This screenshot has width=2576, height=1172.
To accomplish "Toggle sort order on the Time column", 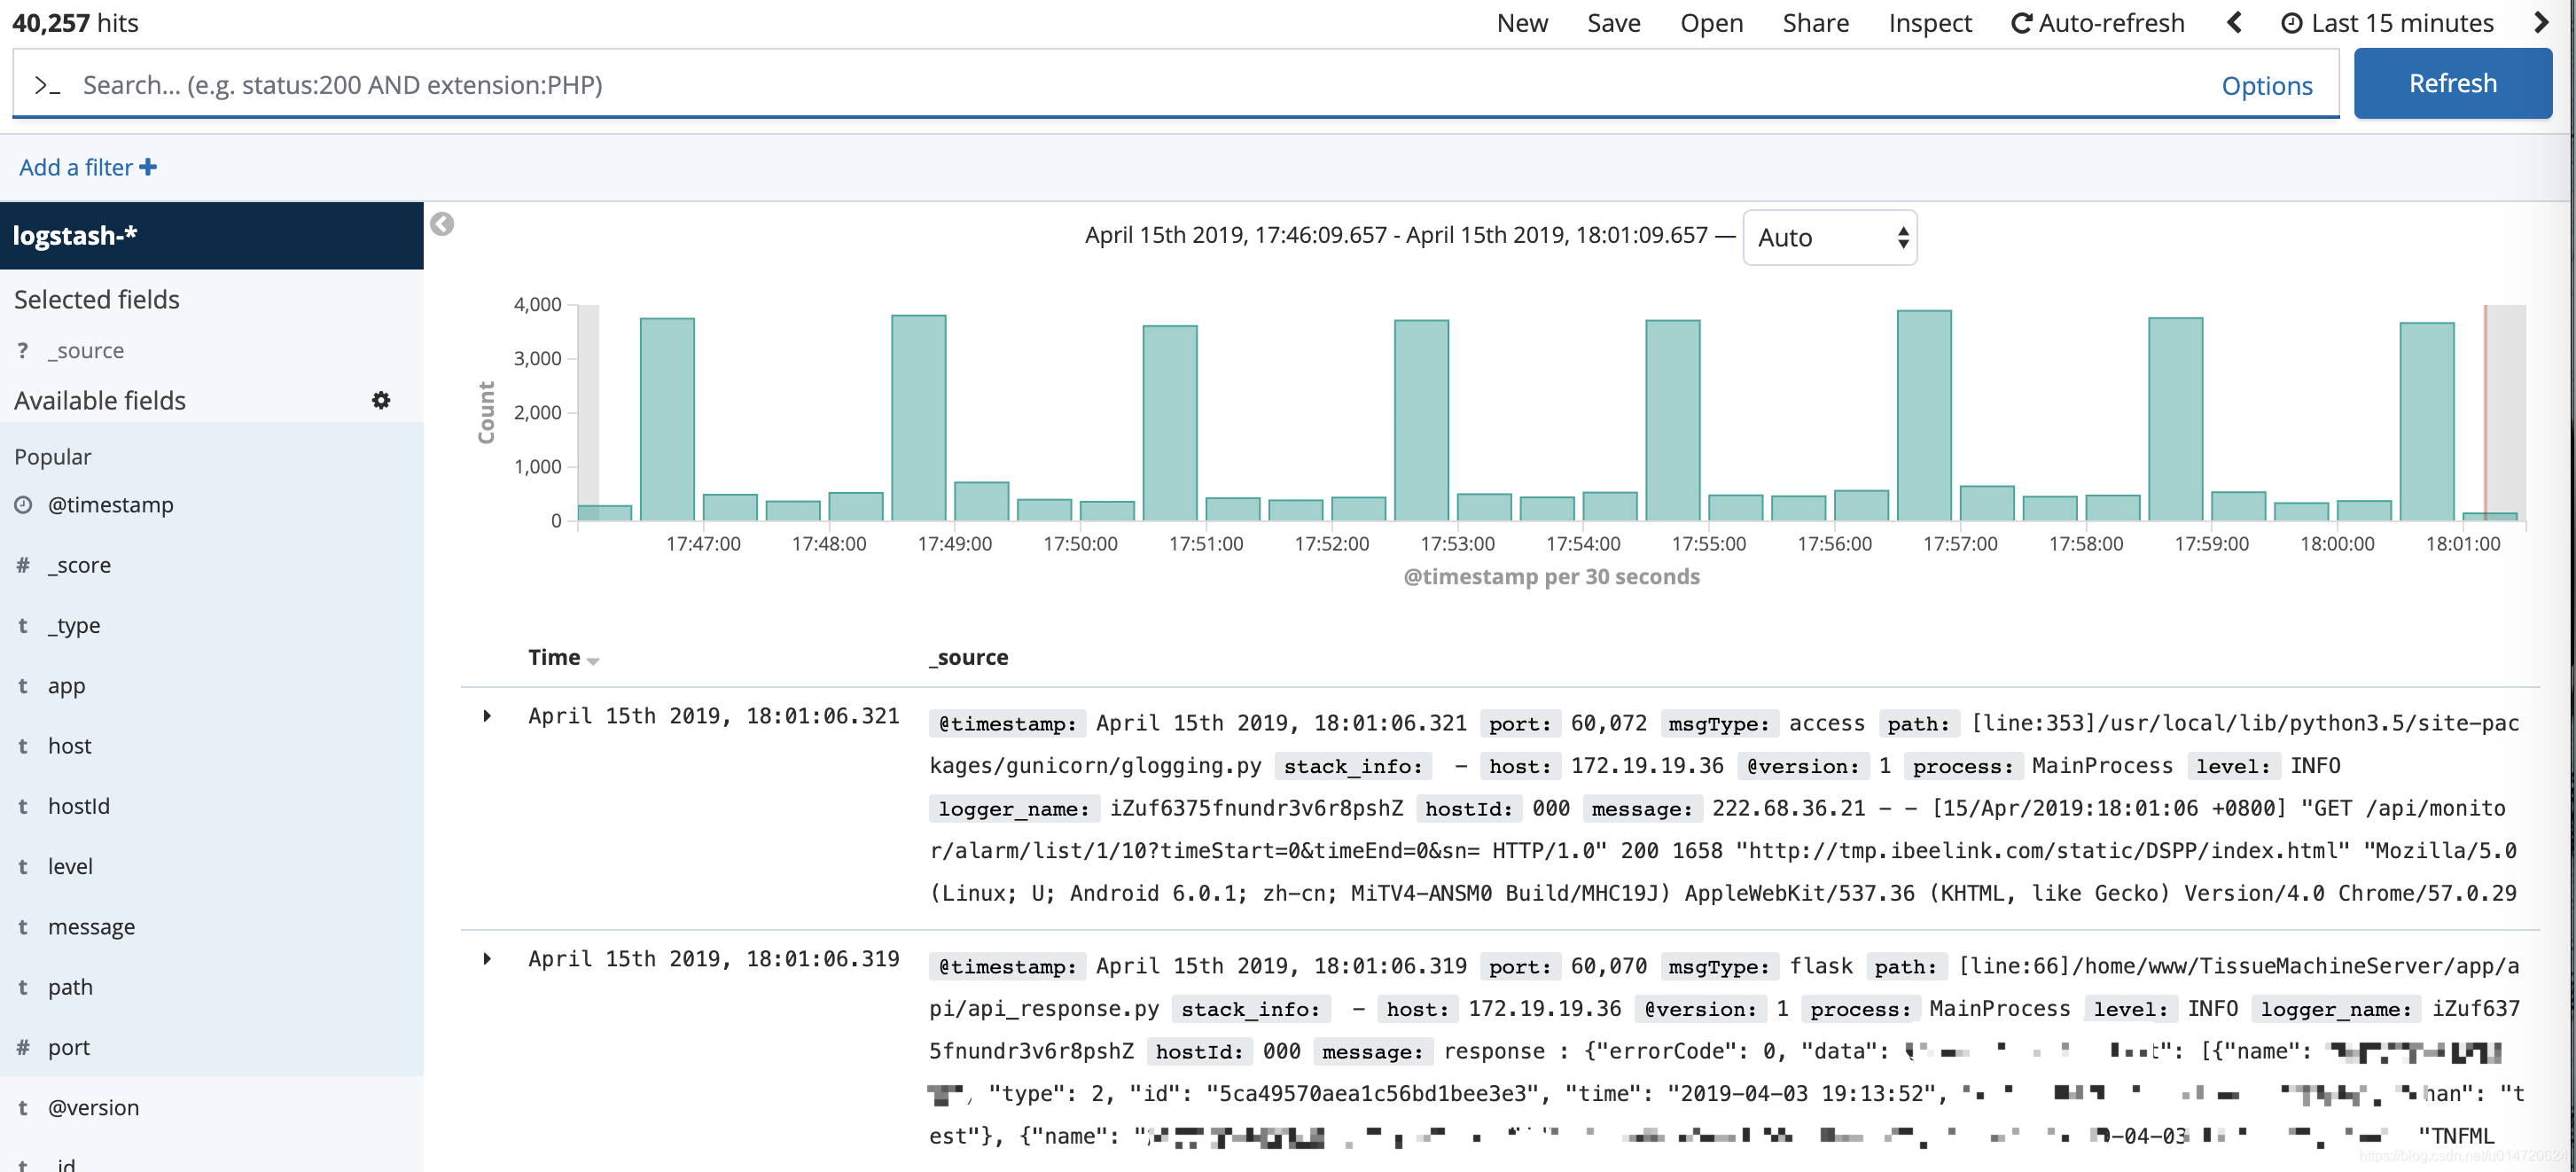I will pos(594,660).
